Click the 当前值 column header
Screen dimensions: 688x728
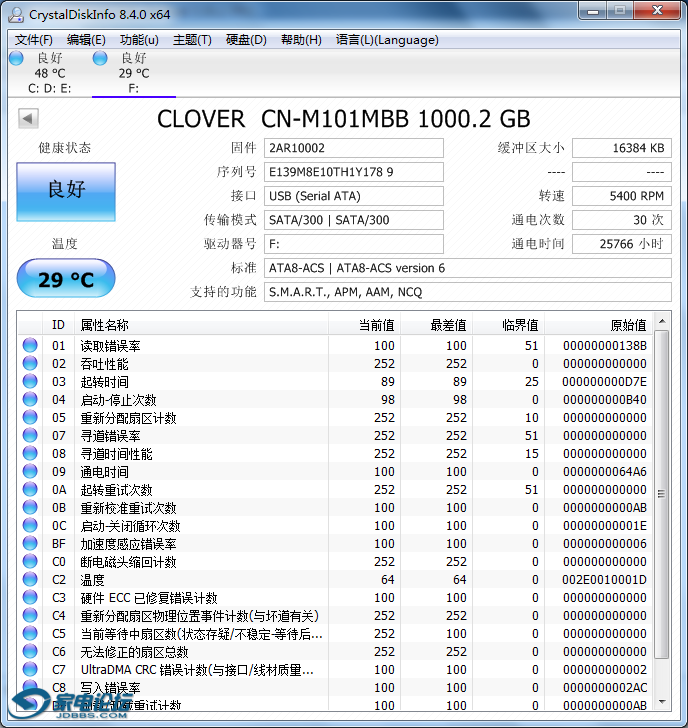click(364, 325)
